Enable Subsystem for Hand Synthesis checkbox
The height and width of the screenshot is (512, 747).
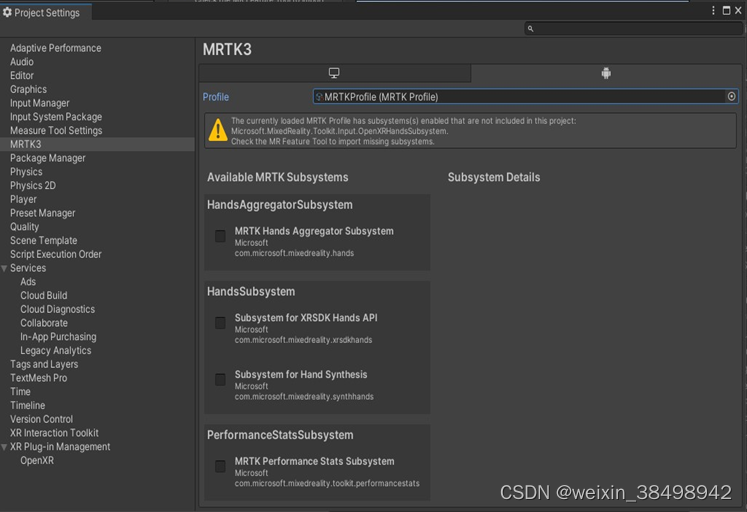tap(220, 380)
